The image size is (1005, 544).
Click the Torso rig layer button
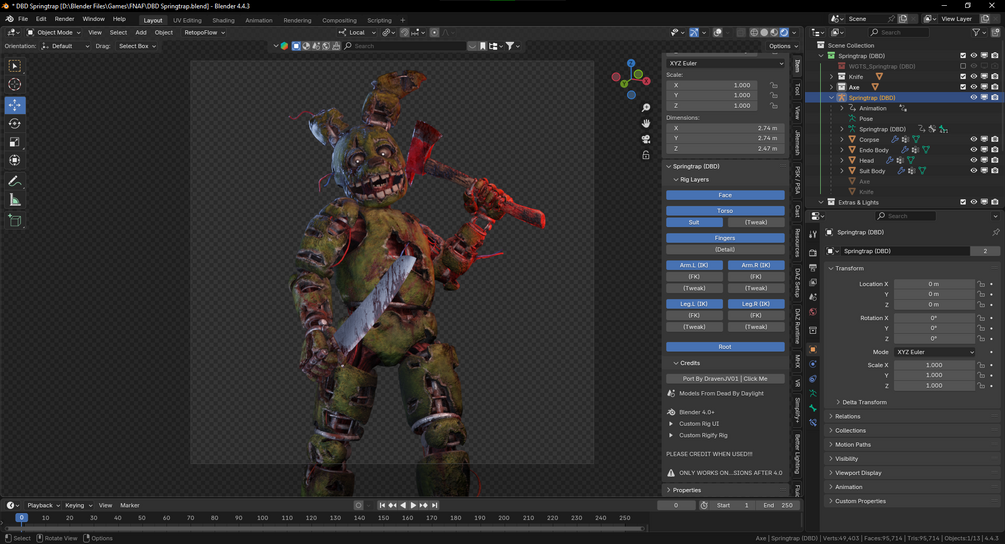coord(725,211)
